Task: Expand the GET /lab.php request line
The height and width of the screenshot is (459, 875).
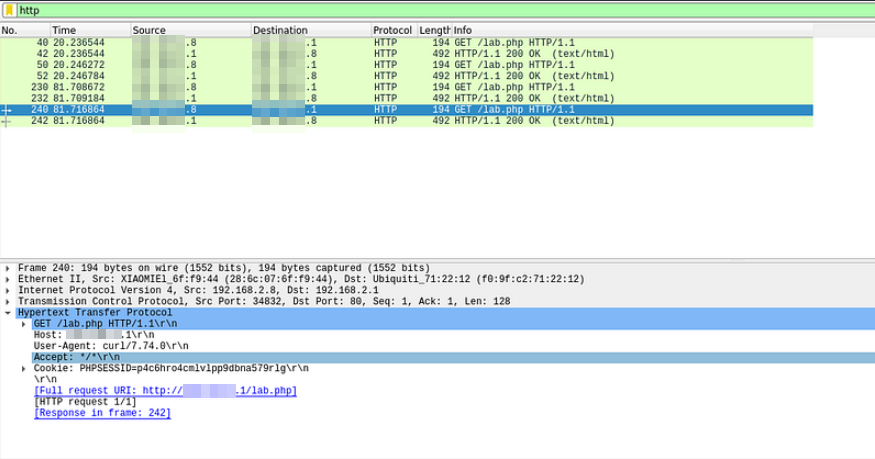Action: (23, 324)
